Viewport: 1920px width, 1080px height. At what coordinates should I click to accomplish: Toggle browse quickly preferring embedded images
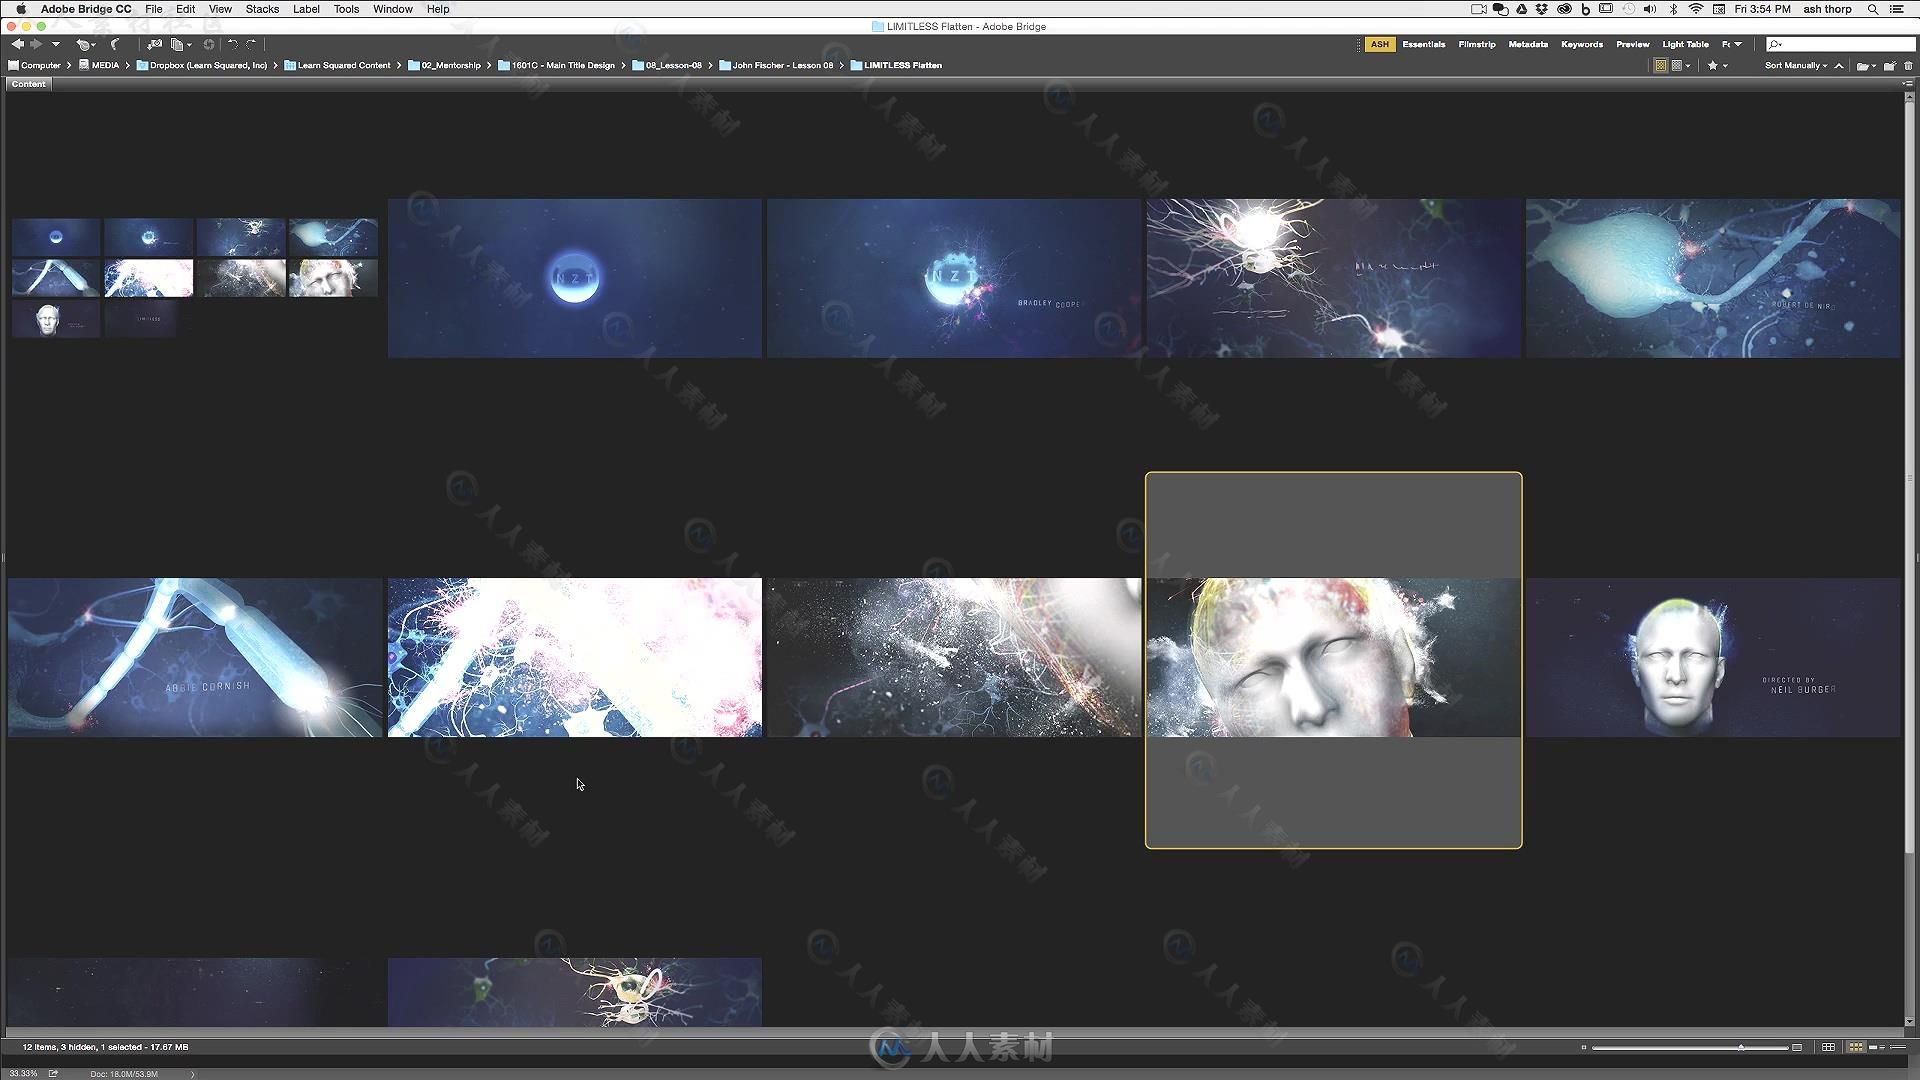[x=1660, y=65]
